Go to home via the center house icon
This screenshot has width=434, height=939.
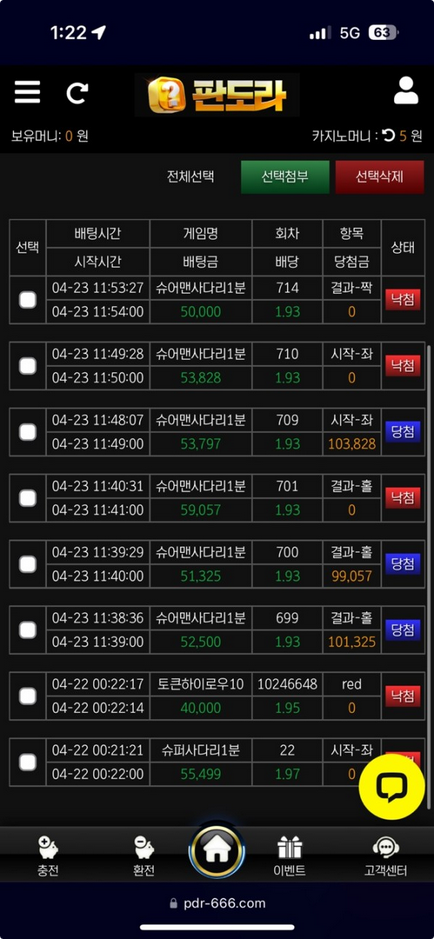click(x=216, y=851)
